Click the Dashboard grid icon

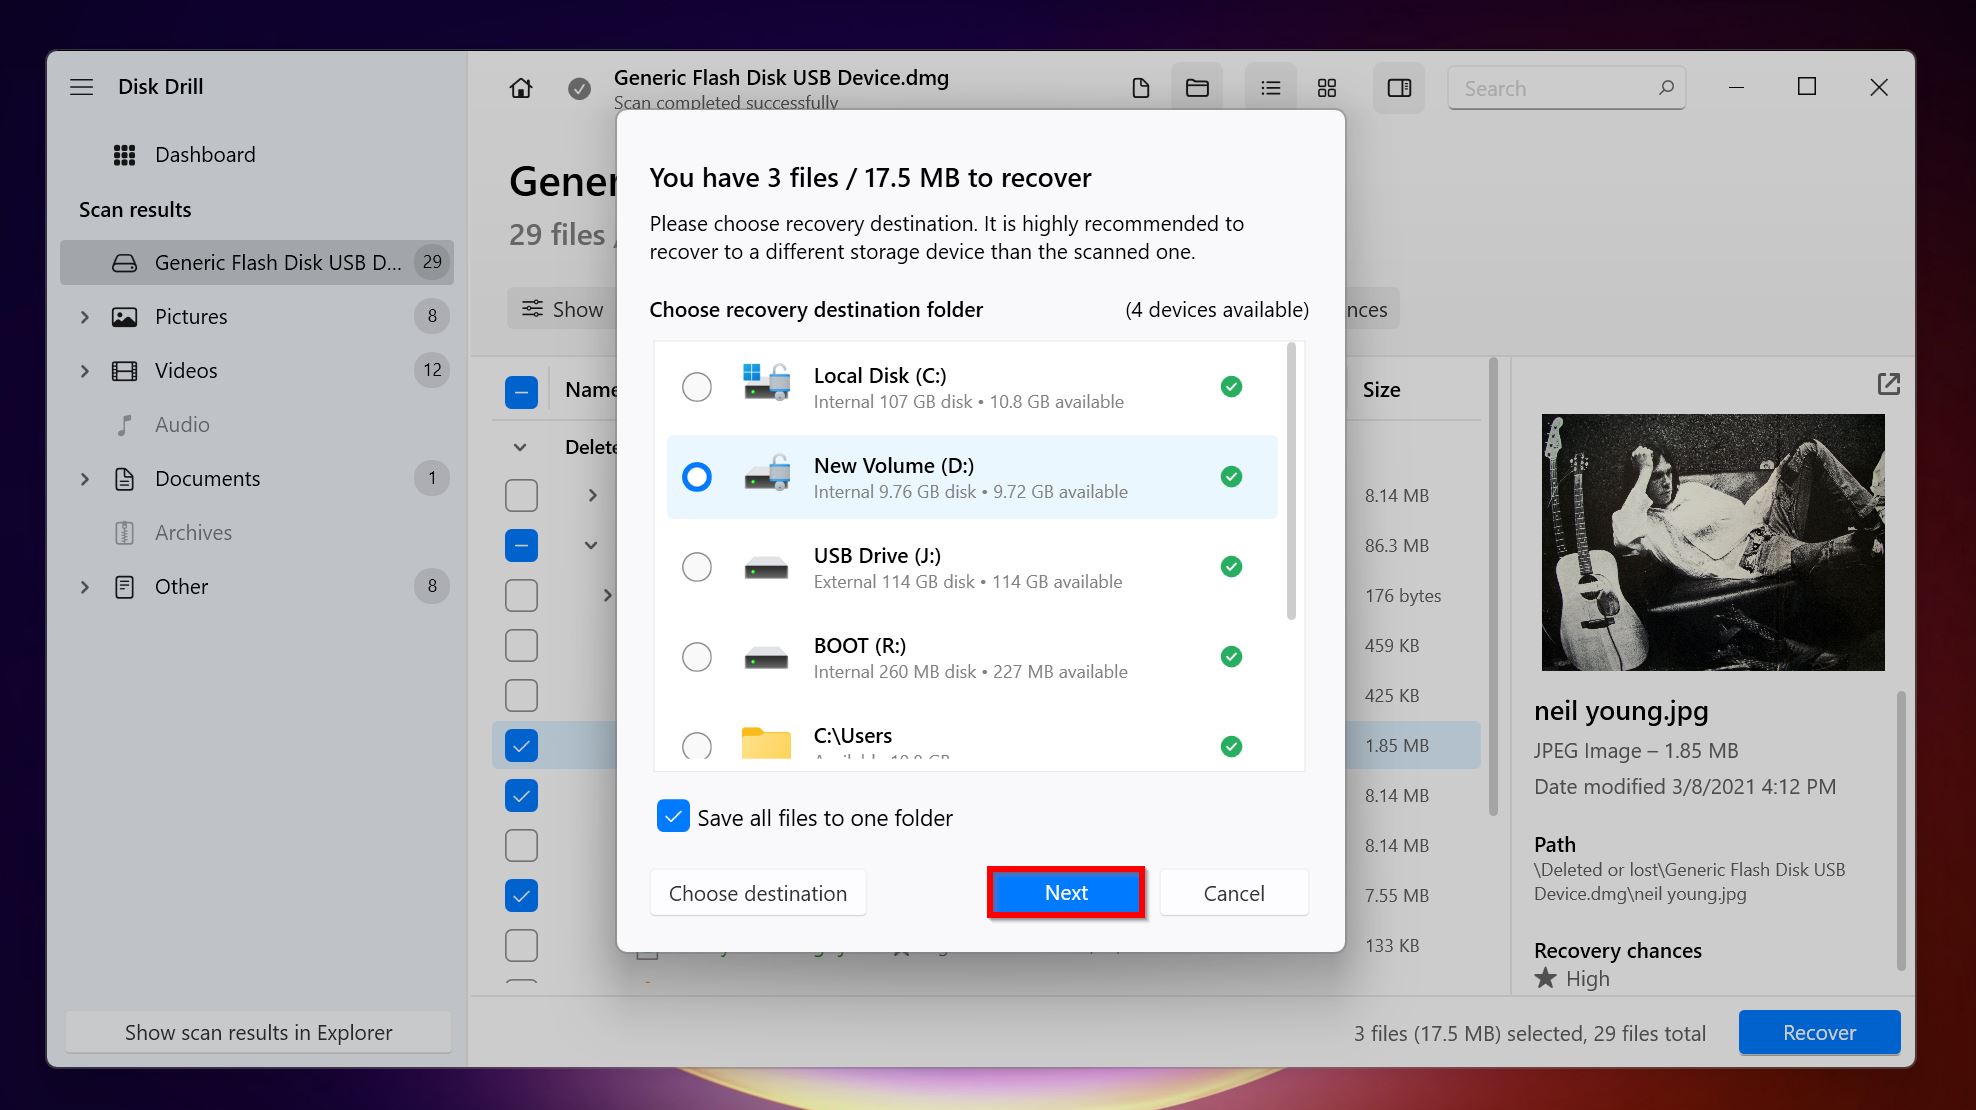tap(125, 155)
